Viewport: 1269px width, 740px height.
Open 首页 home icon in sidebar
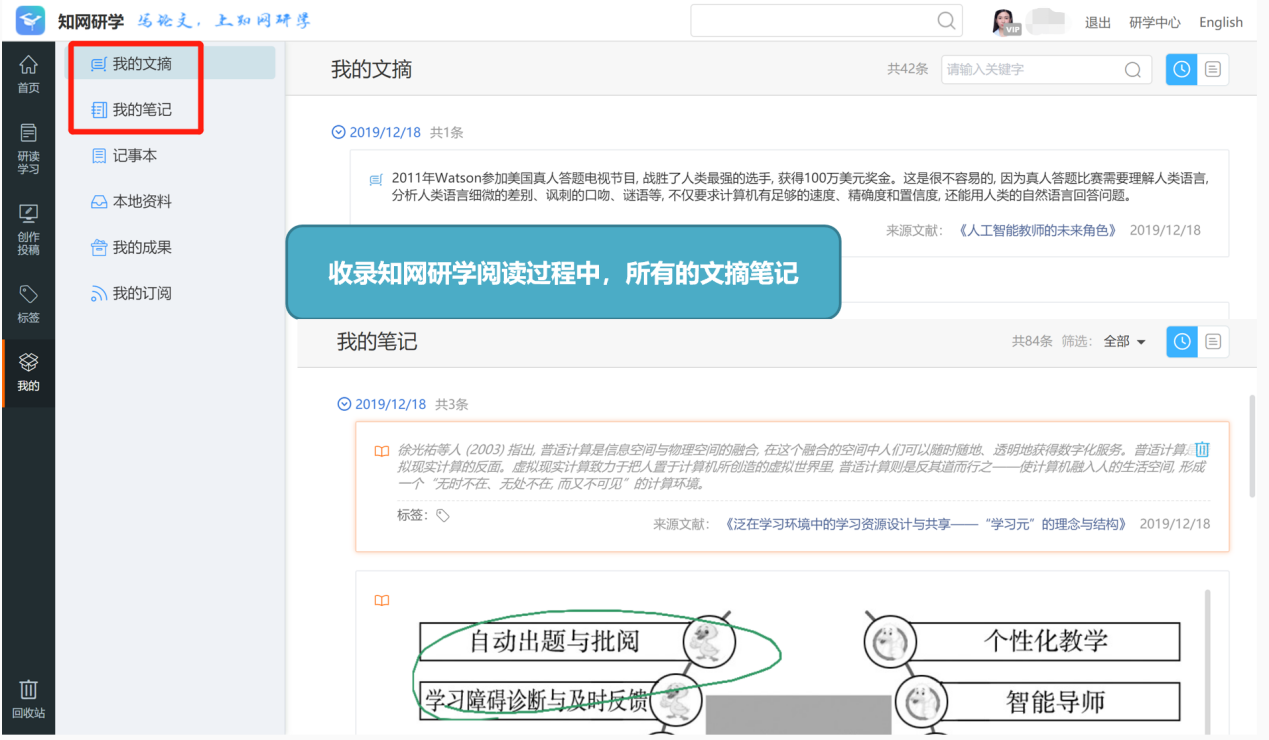click(28, 75)
